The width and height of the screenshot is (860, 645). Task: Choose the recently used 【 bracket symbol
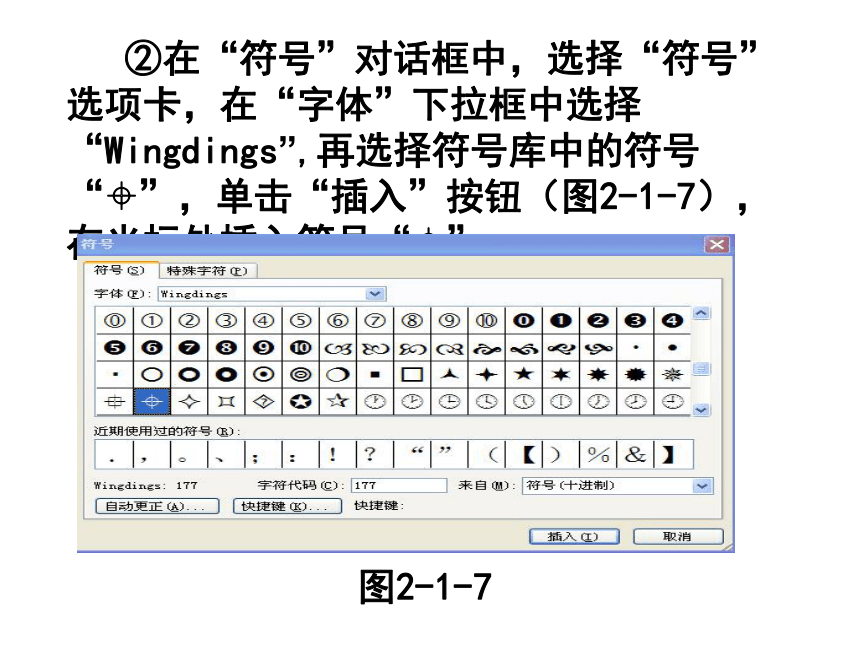click(529, 454)
